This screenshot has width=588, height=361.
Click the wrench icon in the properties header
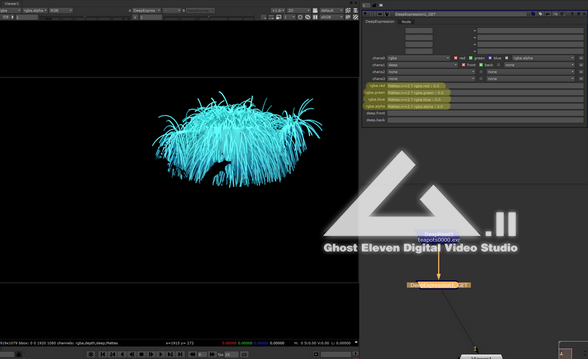[x=387, y=14]
